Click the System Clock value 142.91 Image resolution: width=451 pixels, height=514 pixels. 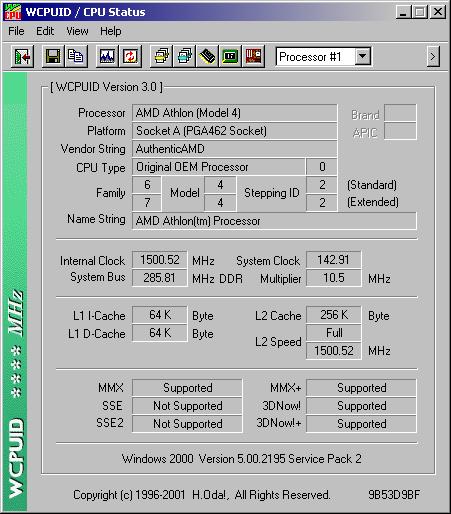(334, 260)
